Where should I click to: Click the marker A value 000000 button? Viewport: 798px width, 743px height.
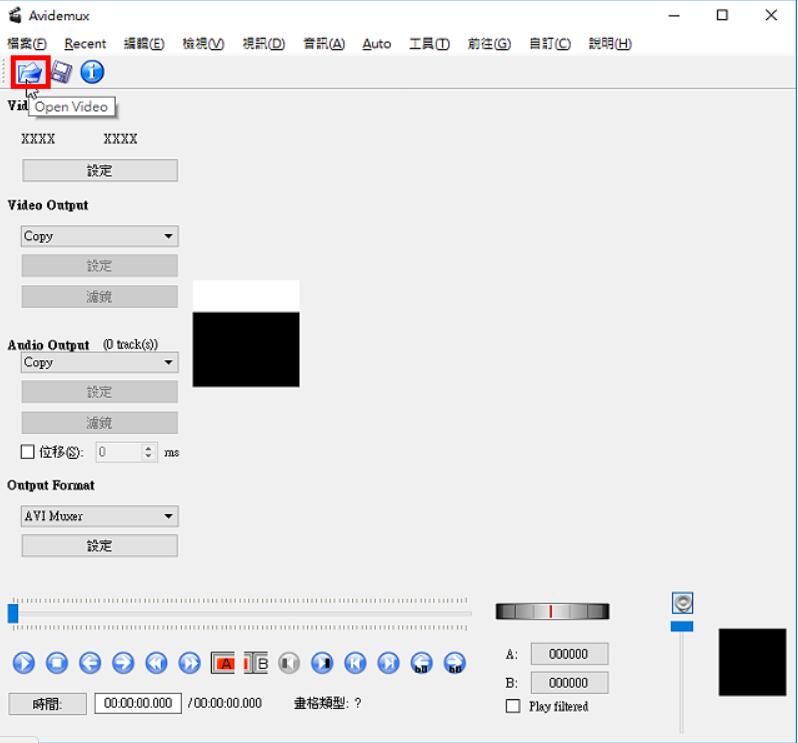(569, 654)
